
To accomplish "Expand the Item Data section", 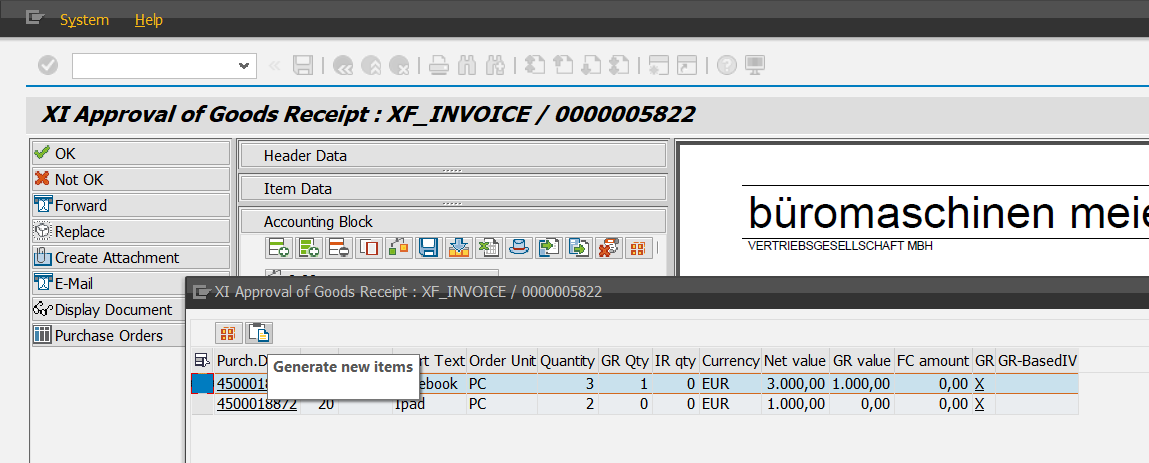I will pos(452,188).
